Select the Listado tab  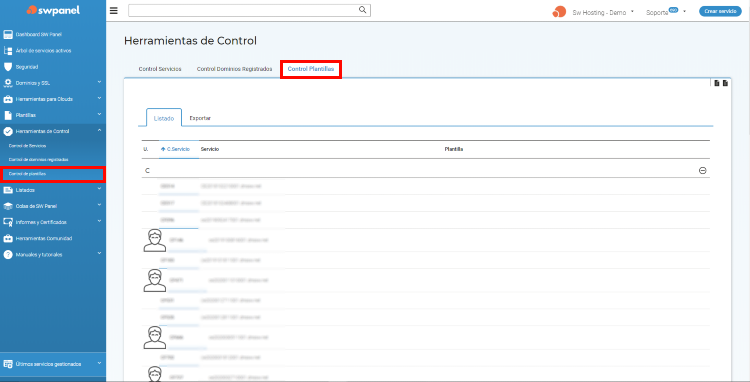pyautogui.click(x=164, y=118)
